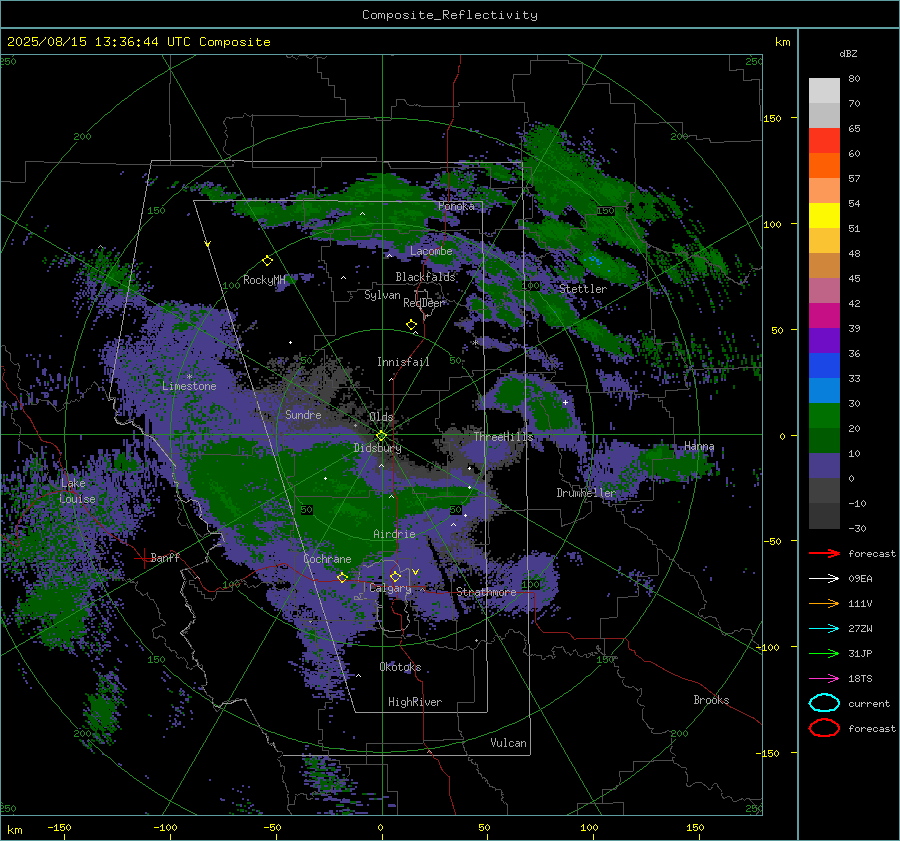Viewport: 900px width, 841px height.
Task: Pick the magenta 39–42 dBZ swatch
Action: [824, 316]
